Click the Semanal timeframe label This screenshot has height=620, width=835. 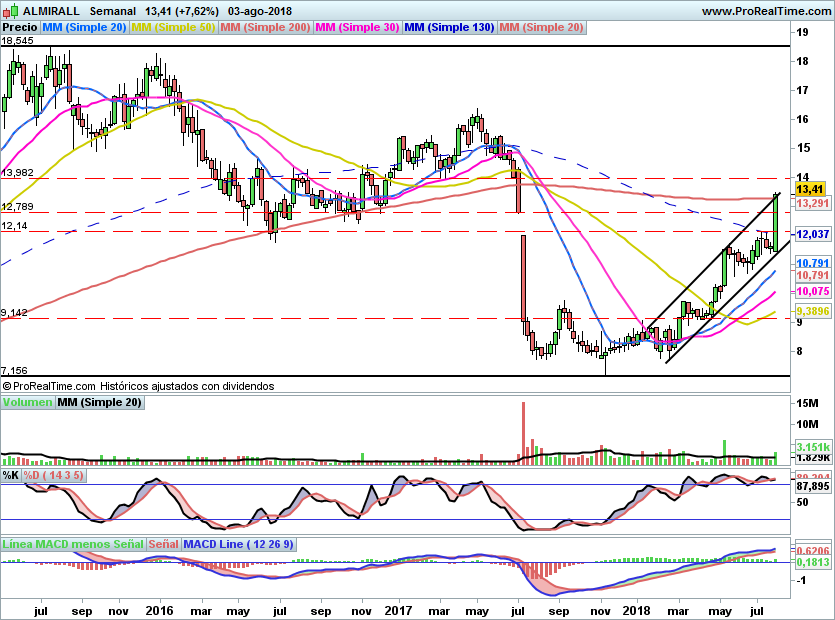click(x=112, y=11)
